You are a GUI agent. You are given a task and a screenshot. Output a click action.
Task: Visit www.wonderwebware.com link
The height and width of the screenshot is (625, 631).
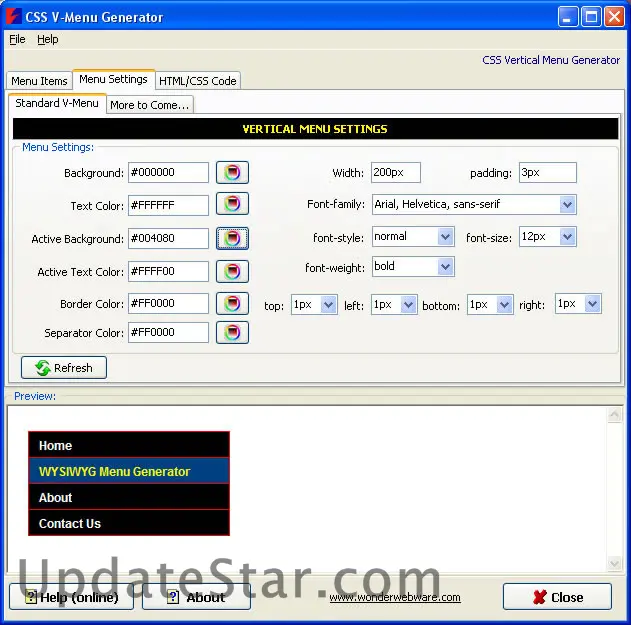point(395,597)
